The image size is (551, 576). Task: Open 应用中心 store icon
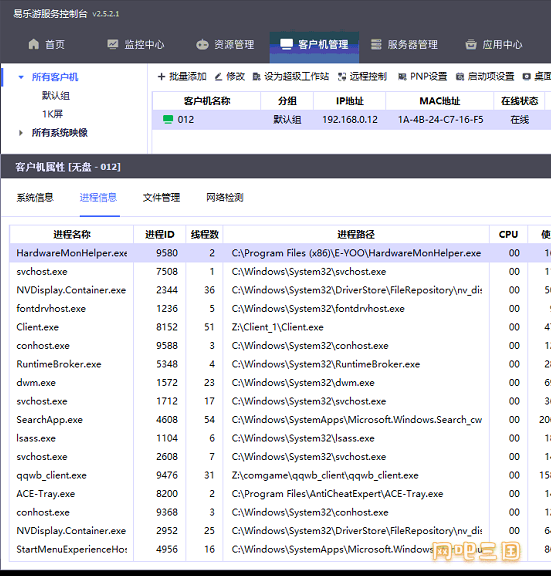471,44
